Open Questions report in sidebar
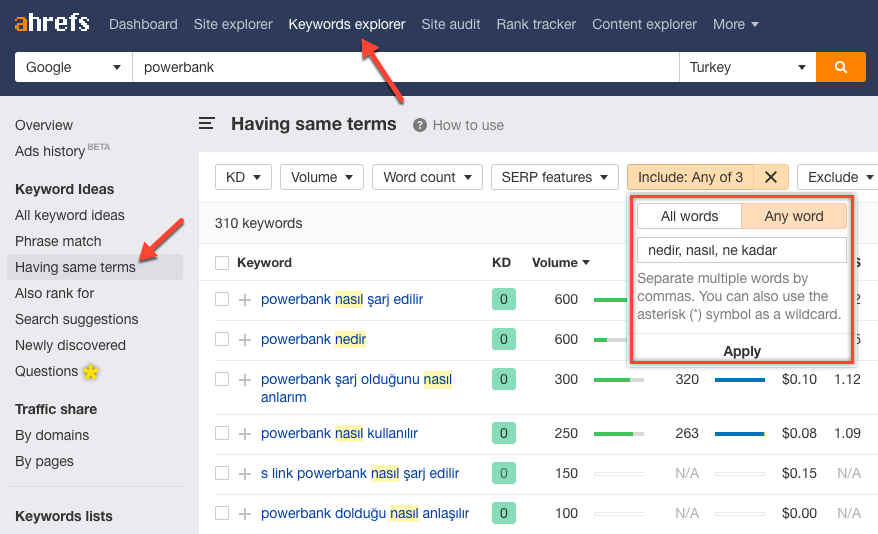 pos(46,371)
